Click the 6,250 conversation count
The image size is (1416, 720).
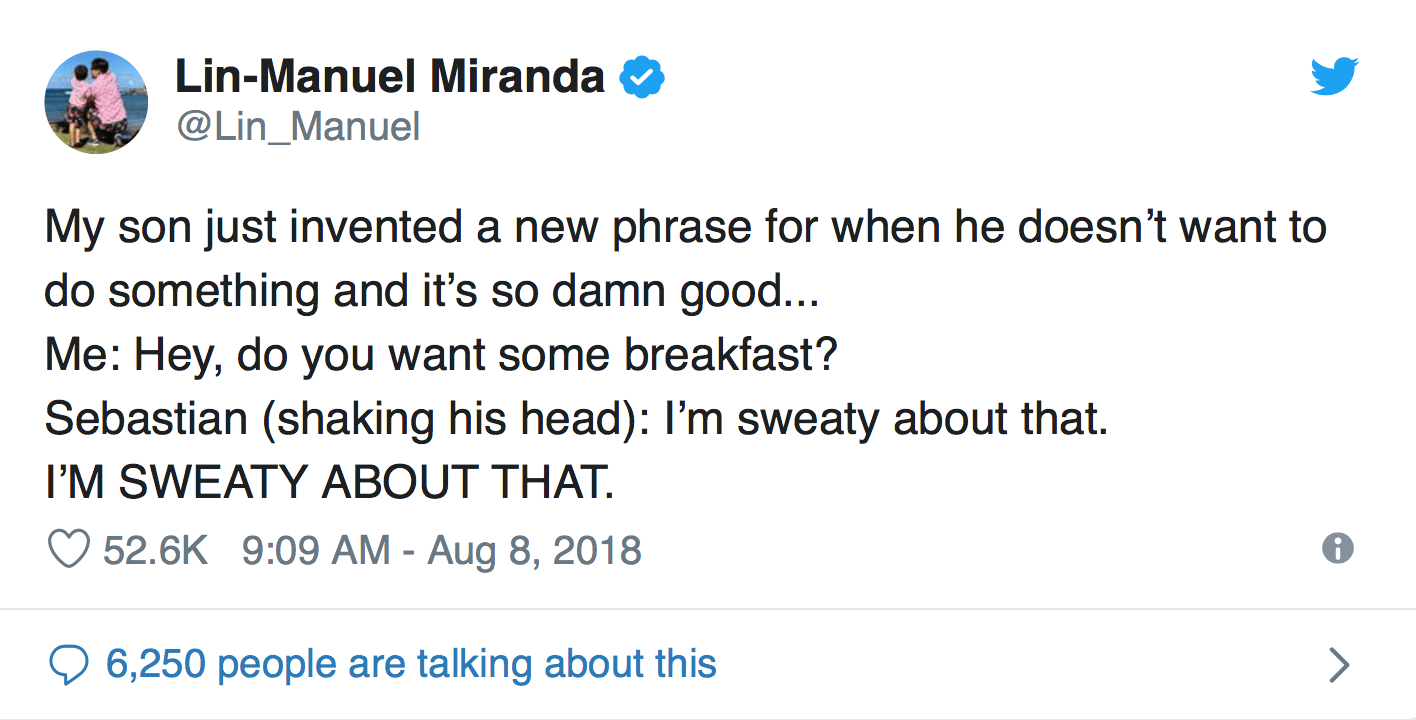point(155,664)
